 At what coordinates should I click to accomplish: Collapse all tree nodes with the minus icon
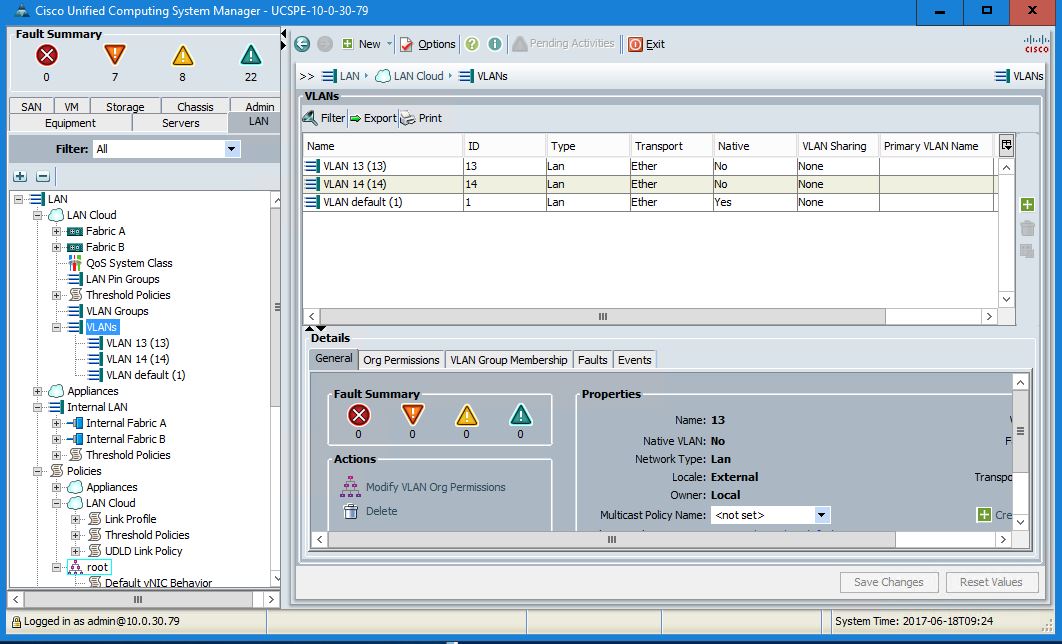43,177
